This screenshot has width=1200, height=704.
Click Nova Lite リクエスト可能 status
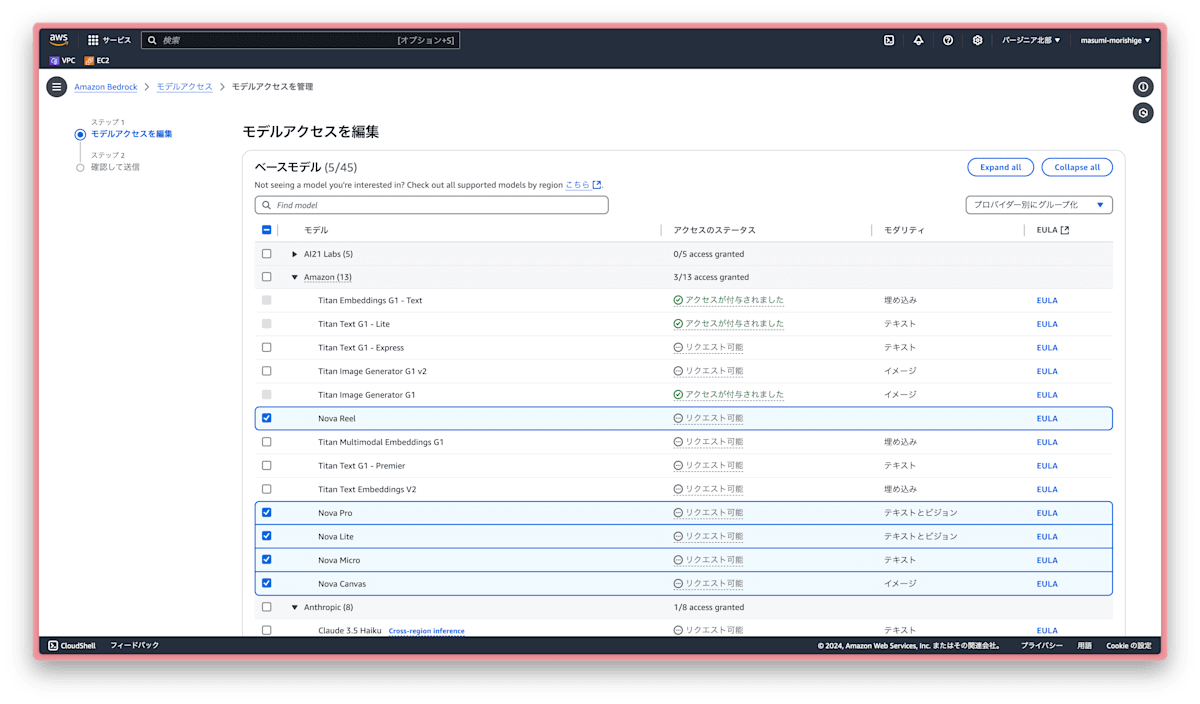point(708,536)
